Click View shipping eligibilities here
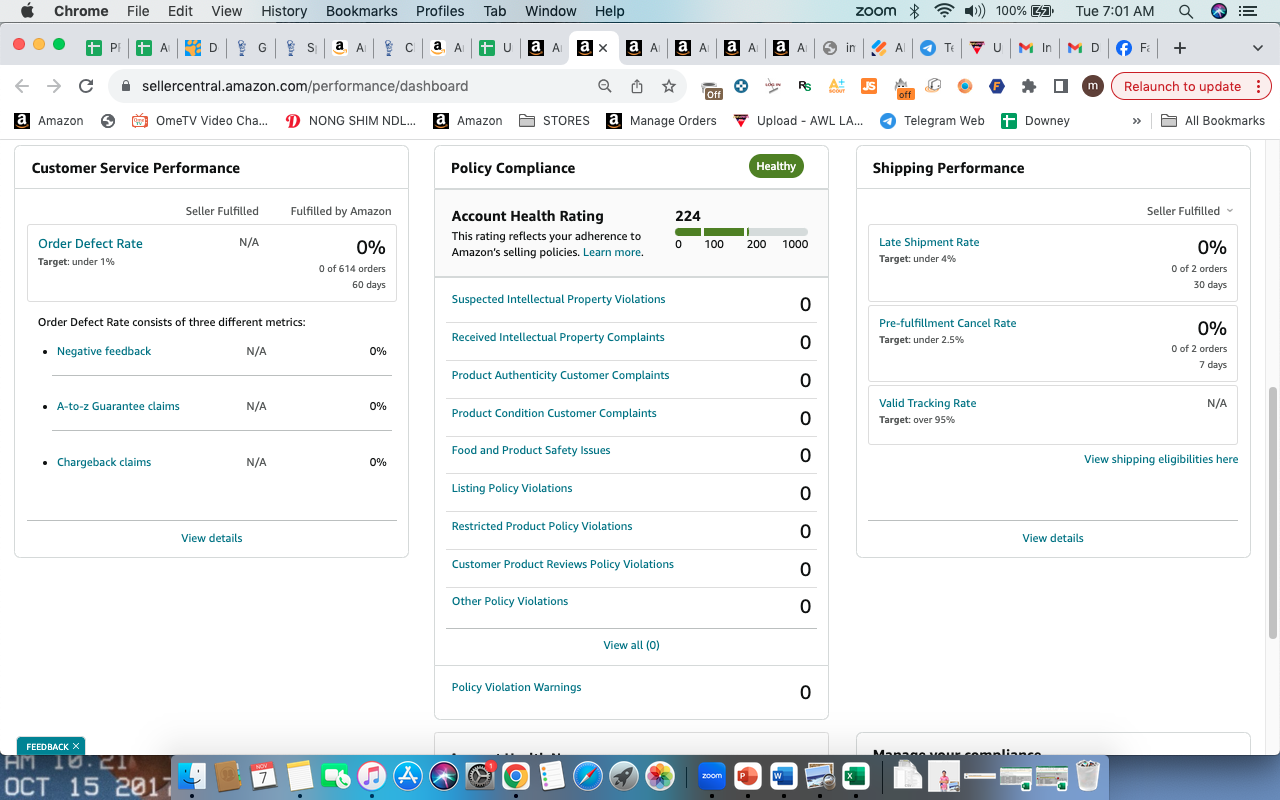The width and height of the screenshot is (1280, 800). tap(1161, 459)
